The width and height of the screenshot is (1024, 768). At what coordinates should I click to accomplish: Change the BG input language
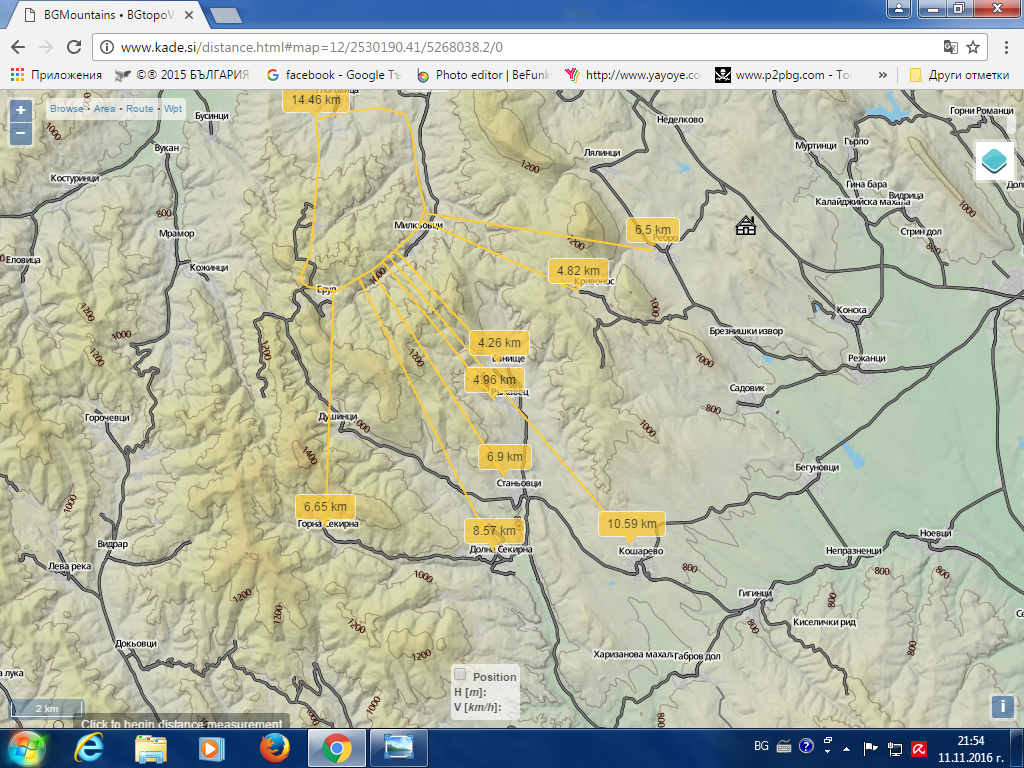click(x=761, y=746)
